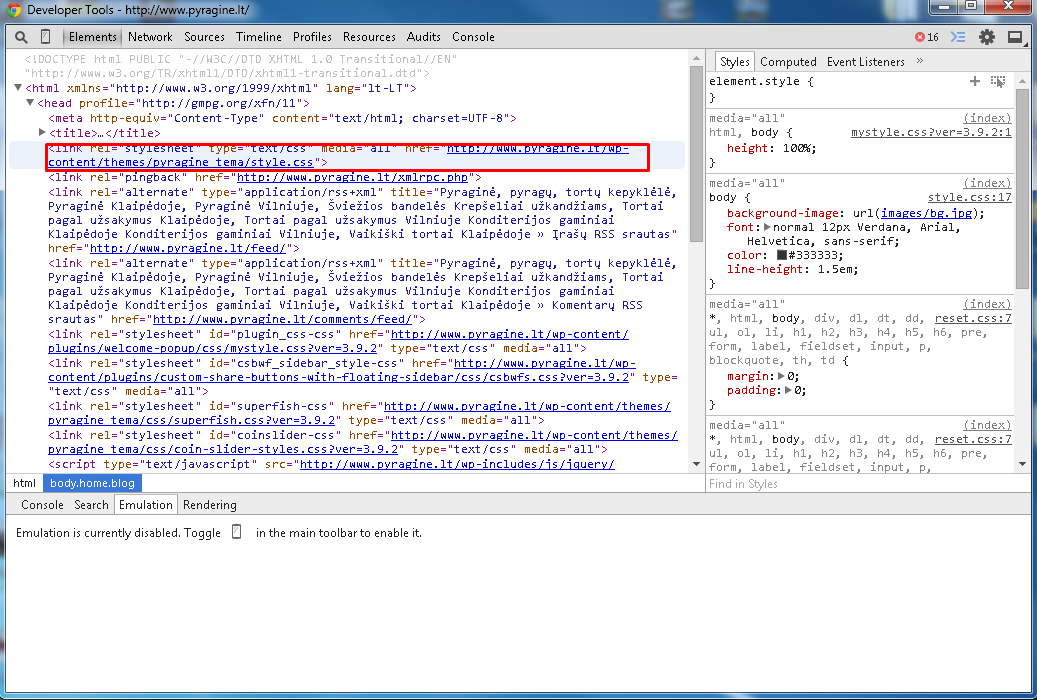Open the pyragine.lt/feed/ link

(x=188, y=248)
